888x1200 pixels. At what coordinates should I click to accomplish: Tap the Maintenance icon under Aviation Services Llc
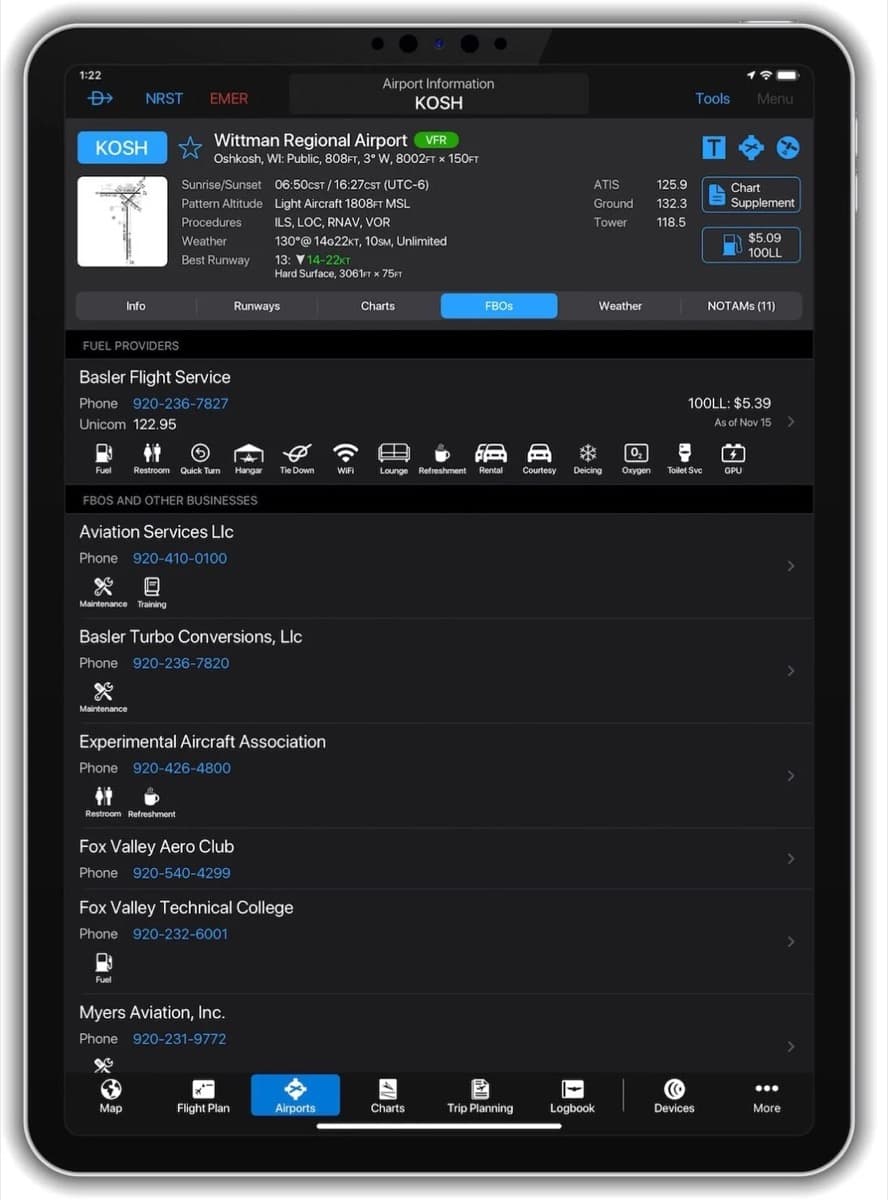point(104,592)
